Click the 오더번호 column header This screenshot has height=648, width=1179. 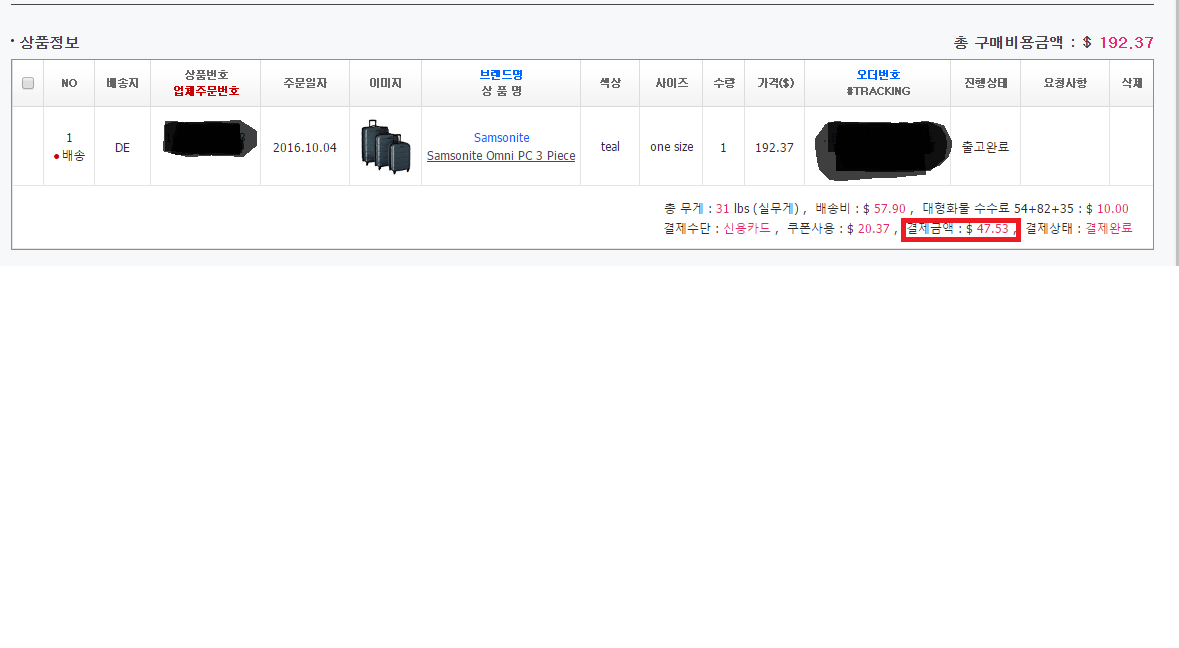tap(878, 75)
